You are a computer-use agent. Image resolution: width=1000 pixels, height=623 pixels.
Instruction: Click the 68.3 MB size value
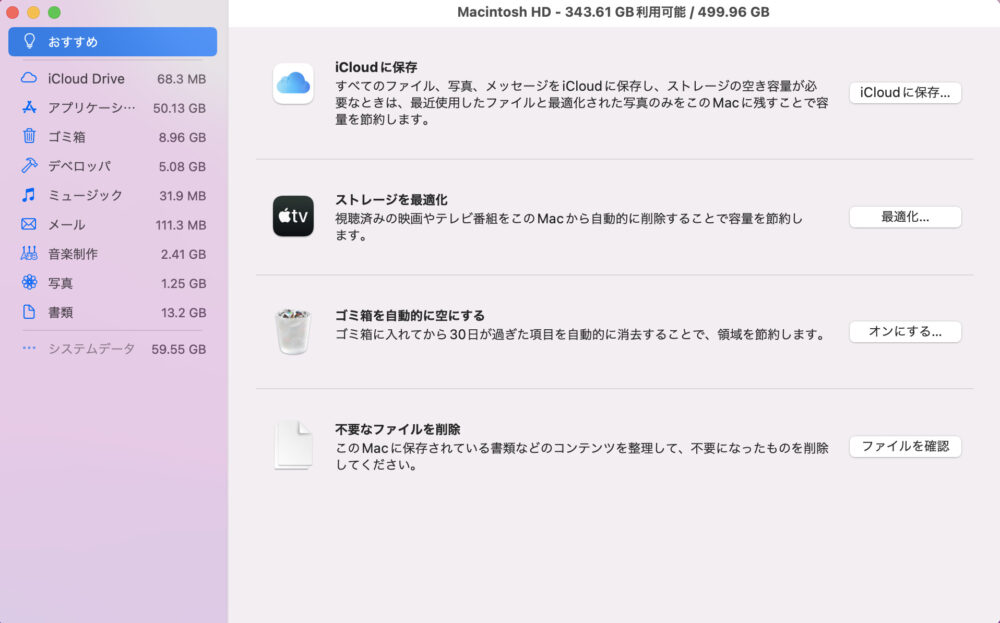pyautogui.click(x=181, y=79)
